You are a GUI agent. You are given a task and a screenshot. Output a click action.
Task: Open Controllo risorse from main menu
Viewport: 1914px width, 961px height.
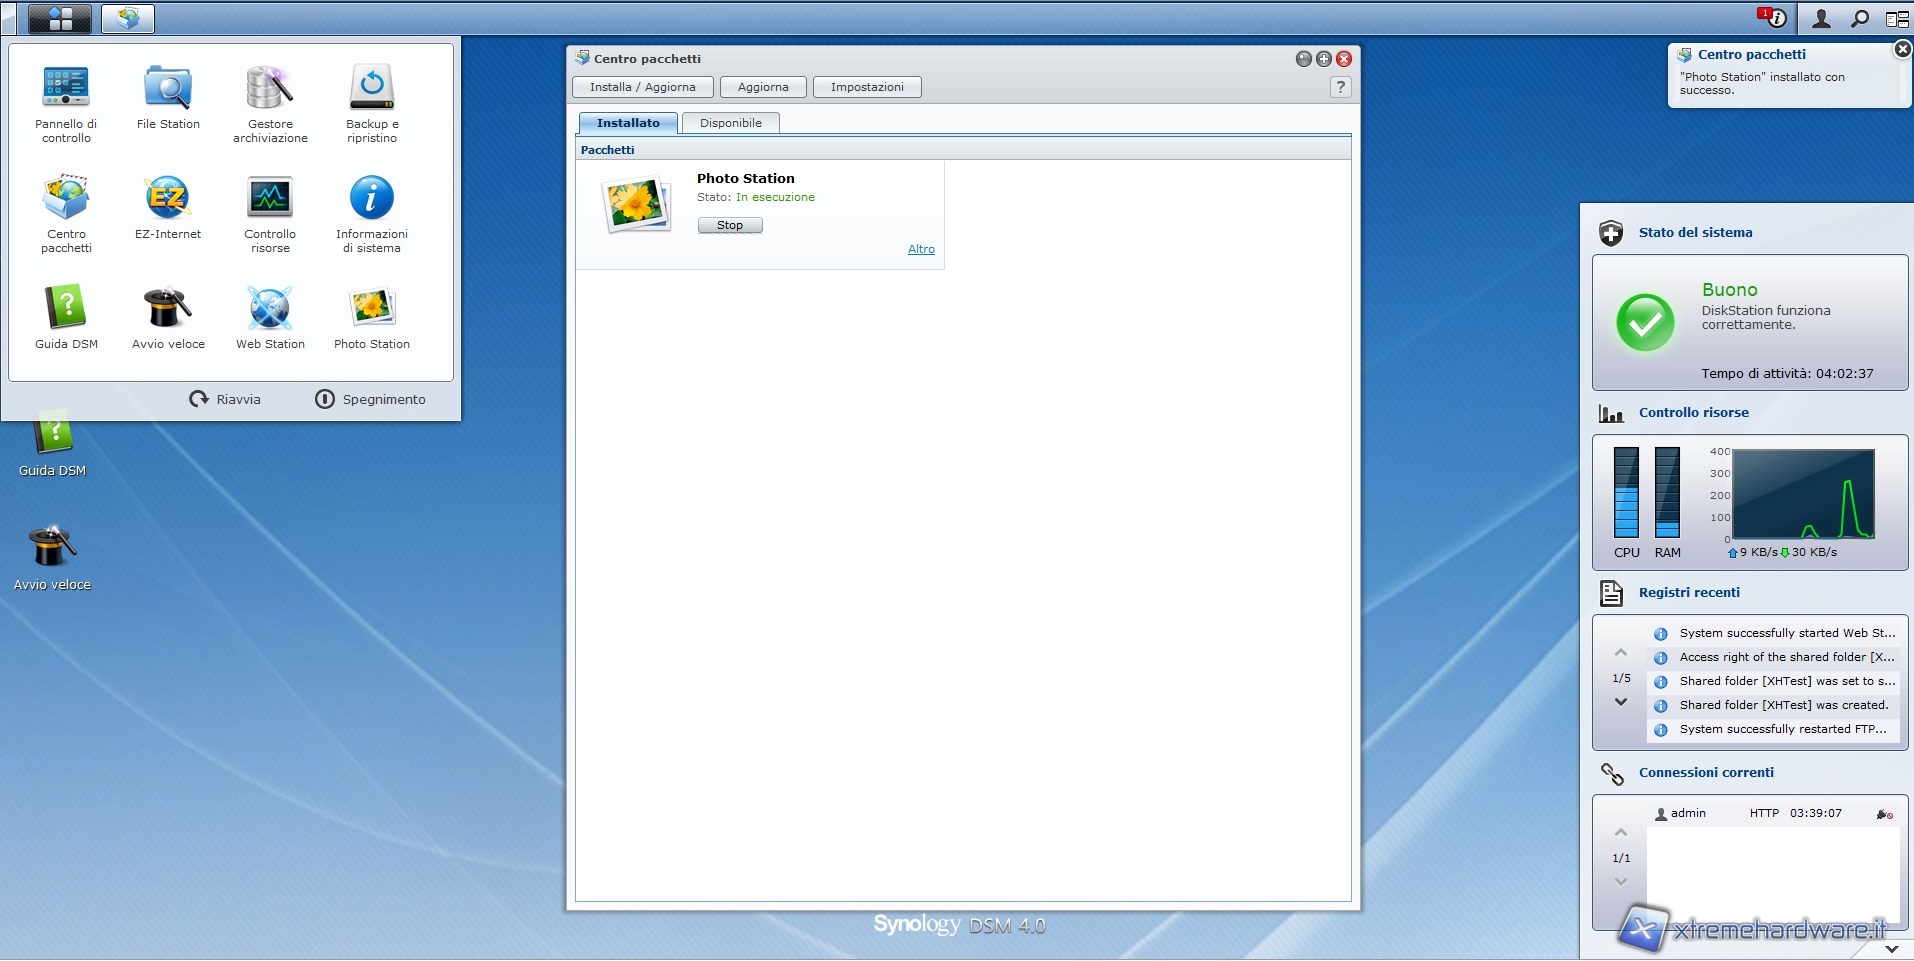(270, 200)
